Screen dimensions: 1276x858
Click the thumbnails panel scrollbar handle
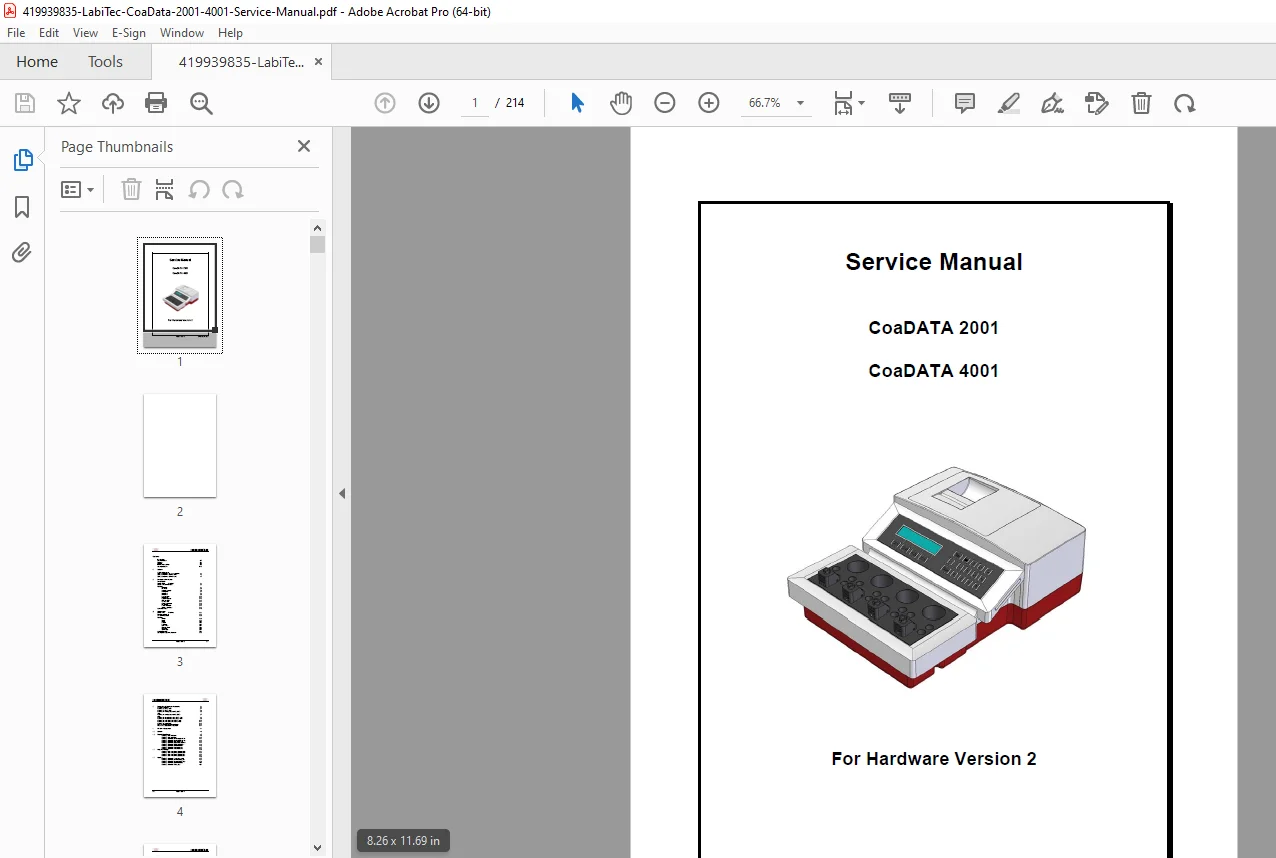(x=318, y=245)
